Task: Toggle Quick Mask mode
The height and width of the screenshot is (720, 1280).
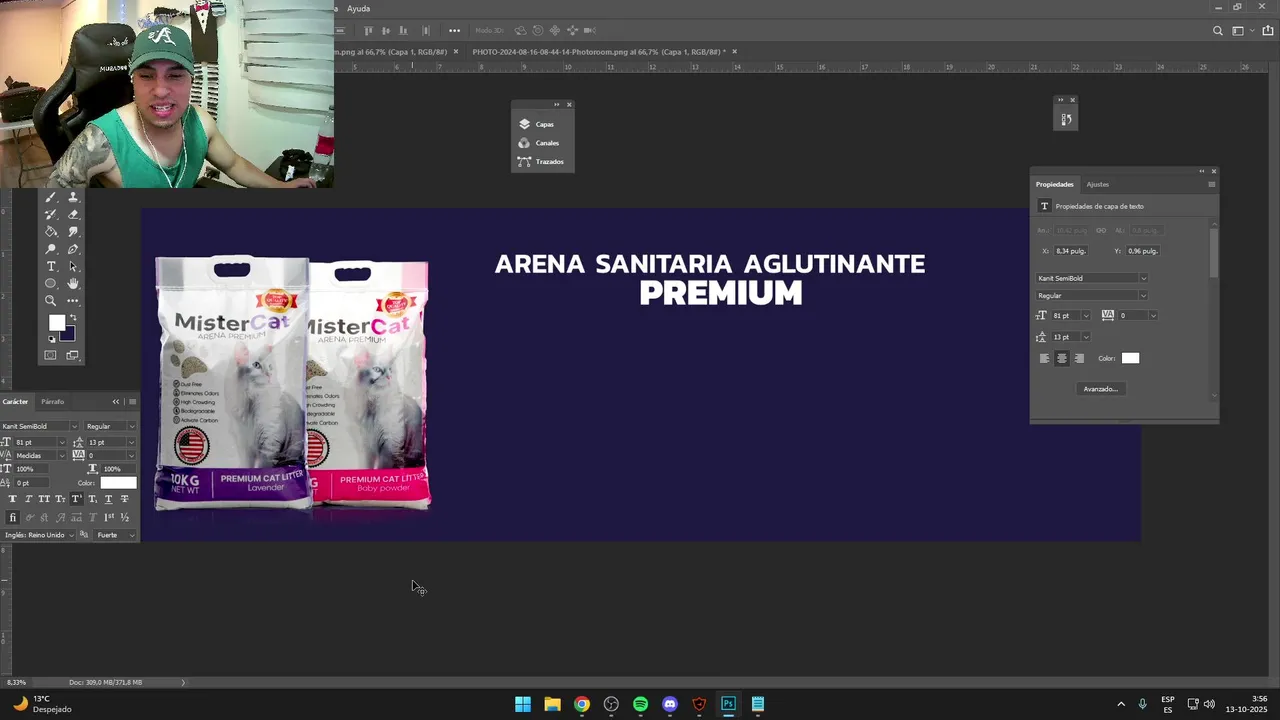Action: pos(50,355)
